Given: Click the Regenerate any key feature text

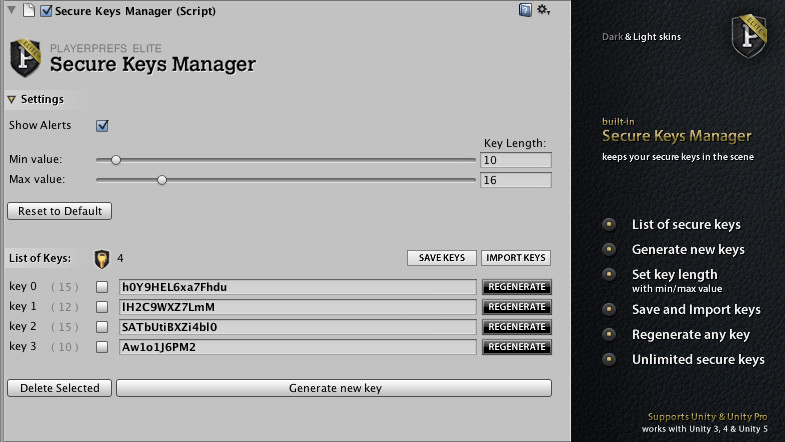Looking at the screenshot, I should 691,335.
